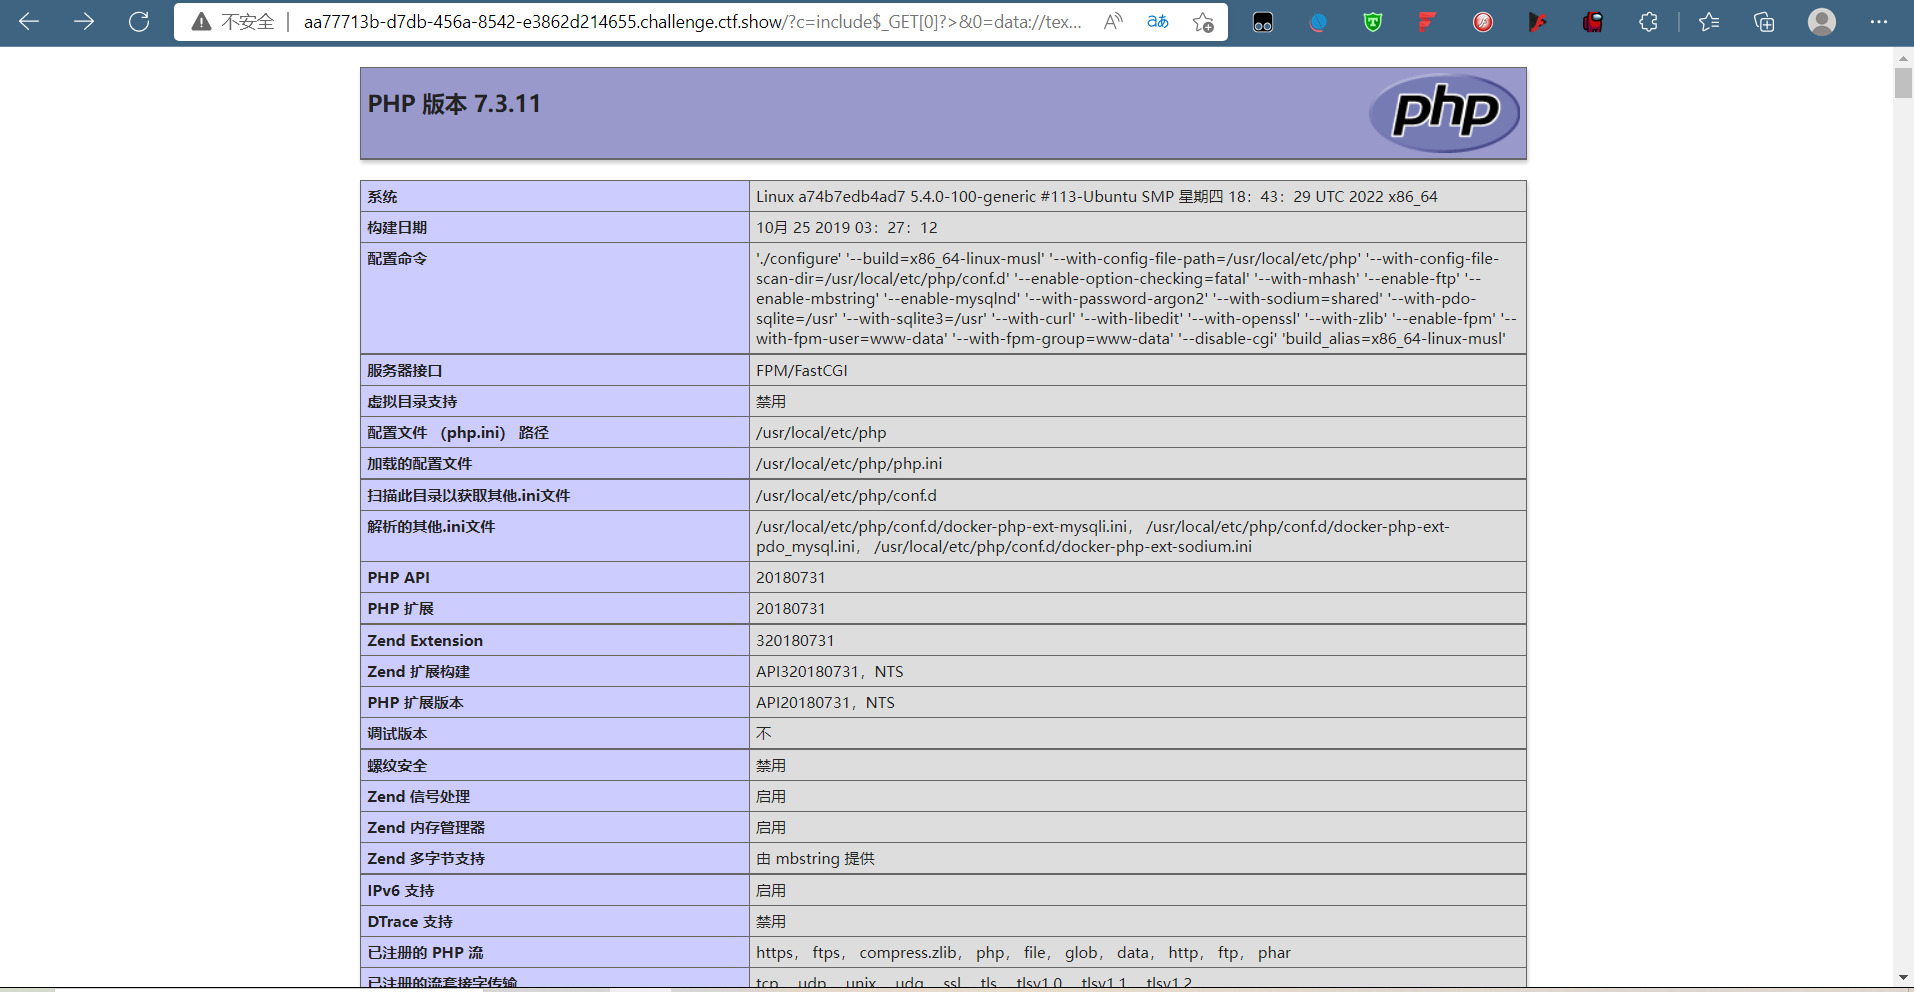Open the Read aloud icon
Image resolution: width=1914 pixels, height=992 pixels.
(1112, 22)
